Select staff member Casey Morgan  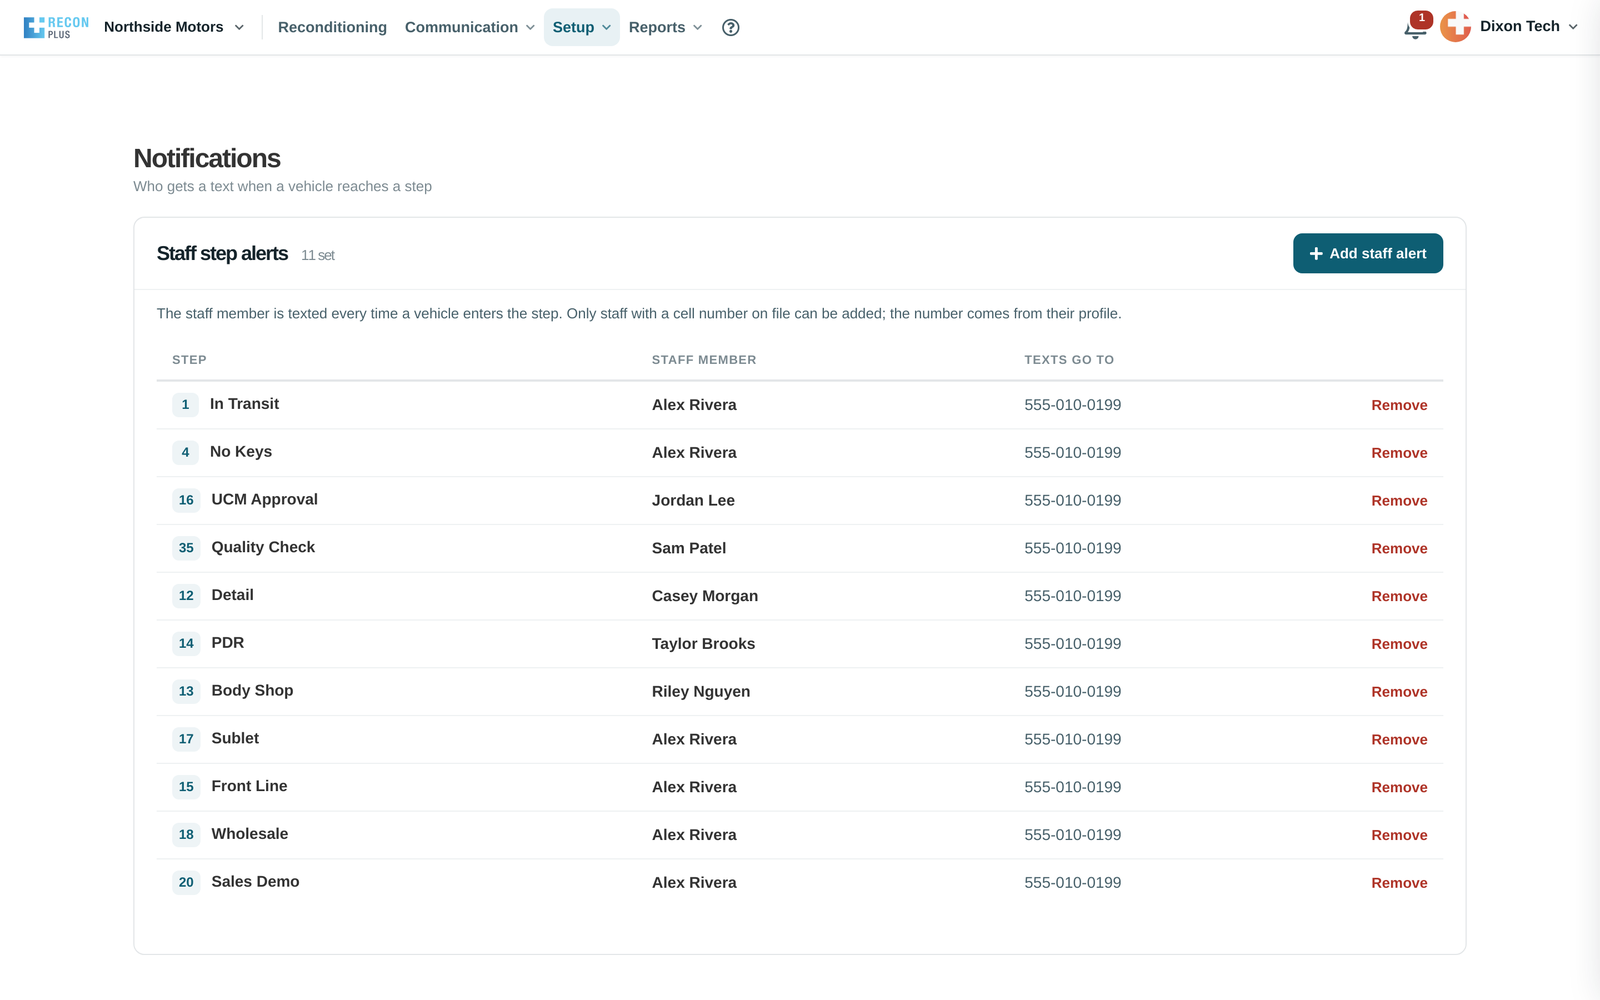tap(705, 596)
